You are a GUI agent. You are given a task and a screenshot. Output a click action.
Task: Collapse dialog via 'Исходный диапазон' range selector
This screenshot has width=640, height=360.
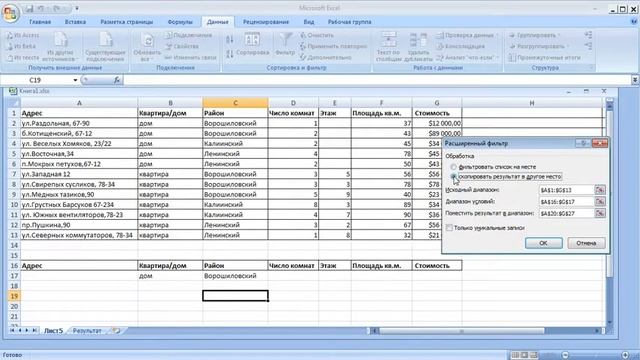(600, 190)
